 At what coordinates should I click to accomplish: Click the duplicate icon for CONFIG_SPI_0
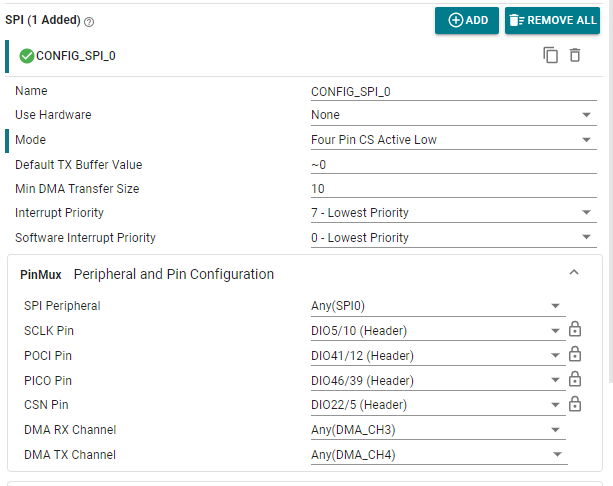tap(550, 55)
